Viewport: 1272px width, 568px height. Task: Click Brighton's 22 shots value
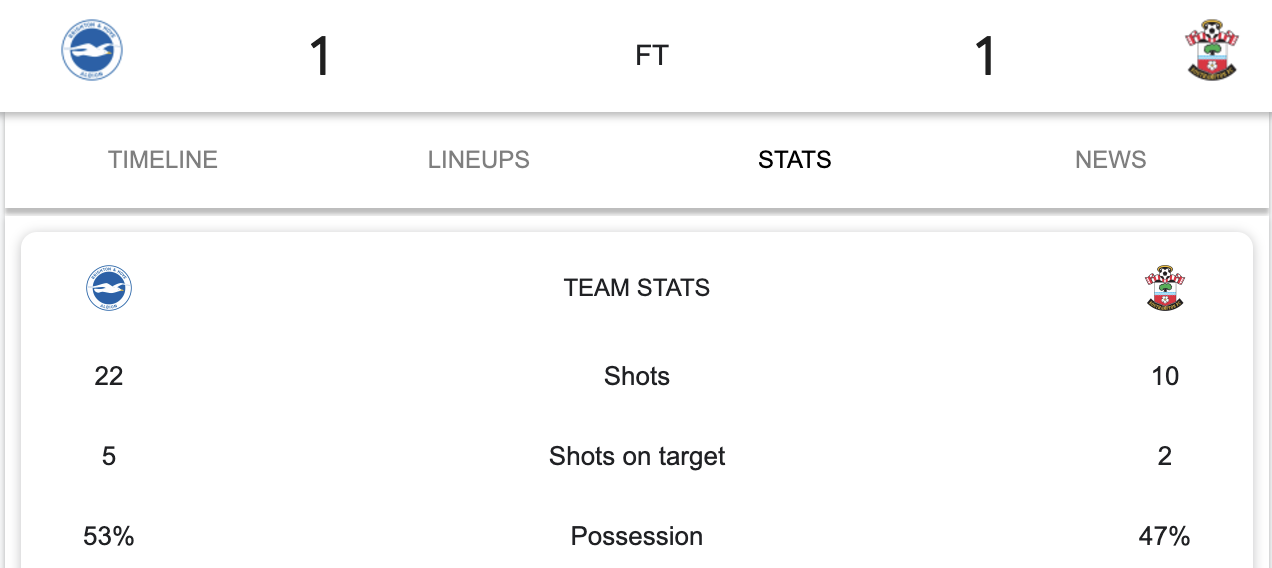click(109, 376)
